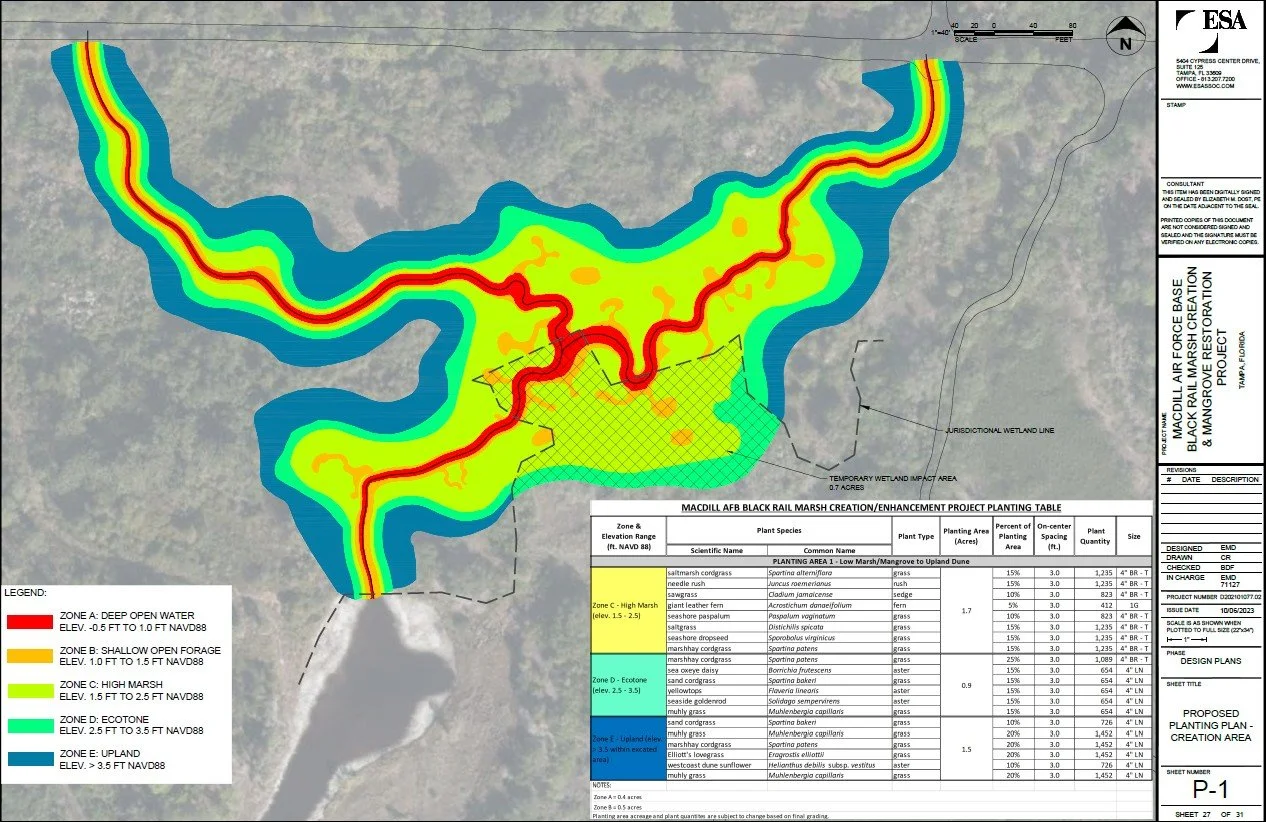Click the 'Zone E - Upland' table cell
This screenshot has height=822, width=1266.
point(629,748)
